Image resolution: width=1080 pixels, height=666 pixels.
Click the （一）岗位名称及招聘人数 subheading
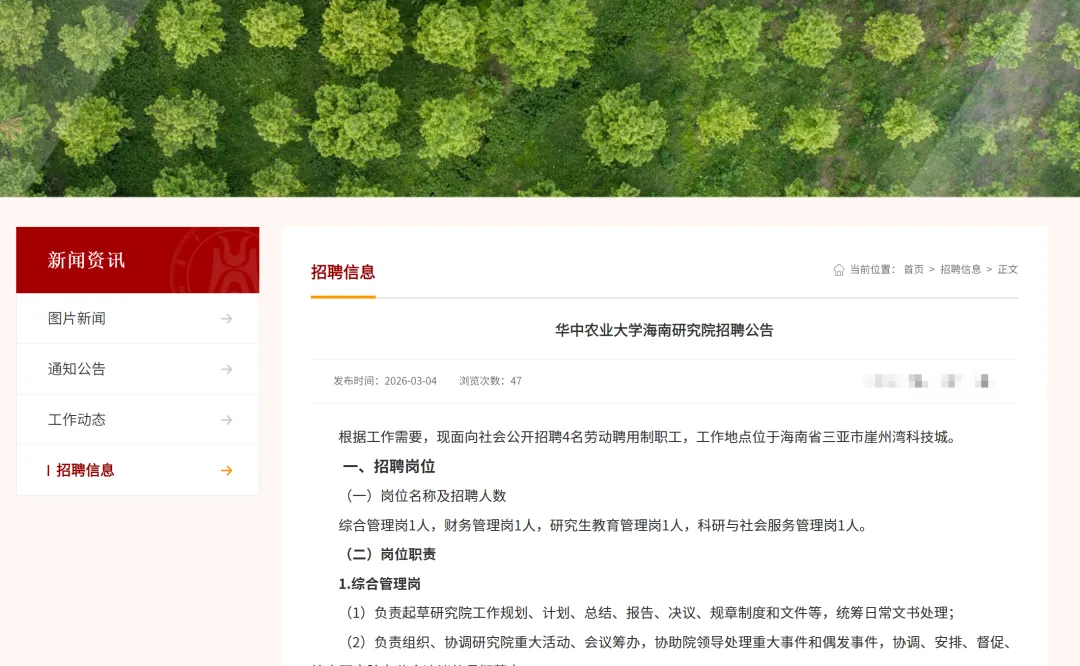pyautogui.click(x=422, y=496)
